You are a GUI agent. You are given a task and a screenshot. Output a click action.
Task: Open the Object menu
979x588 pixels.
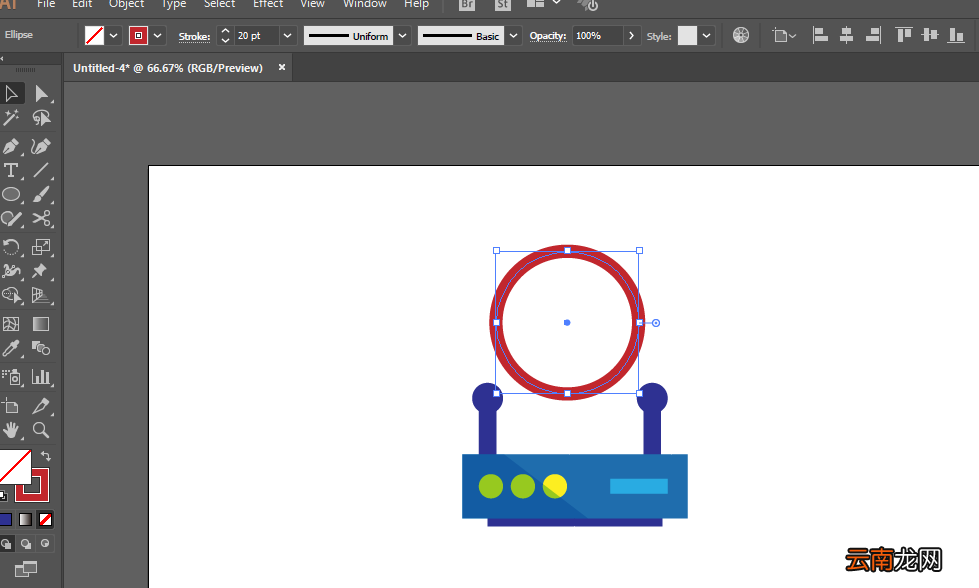[127, 4]
